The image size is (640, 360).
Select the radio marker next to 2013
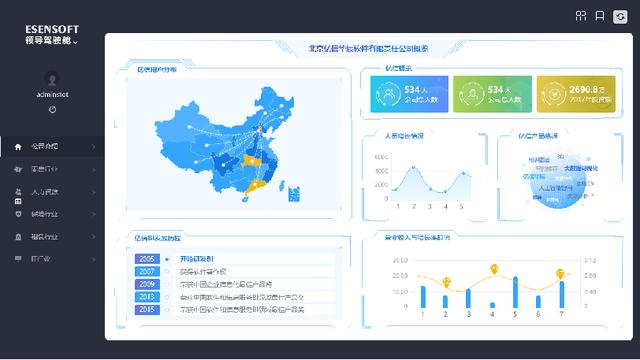[x=167, y=297]
